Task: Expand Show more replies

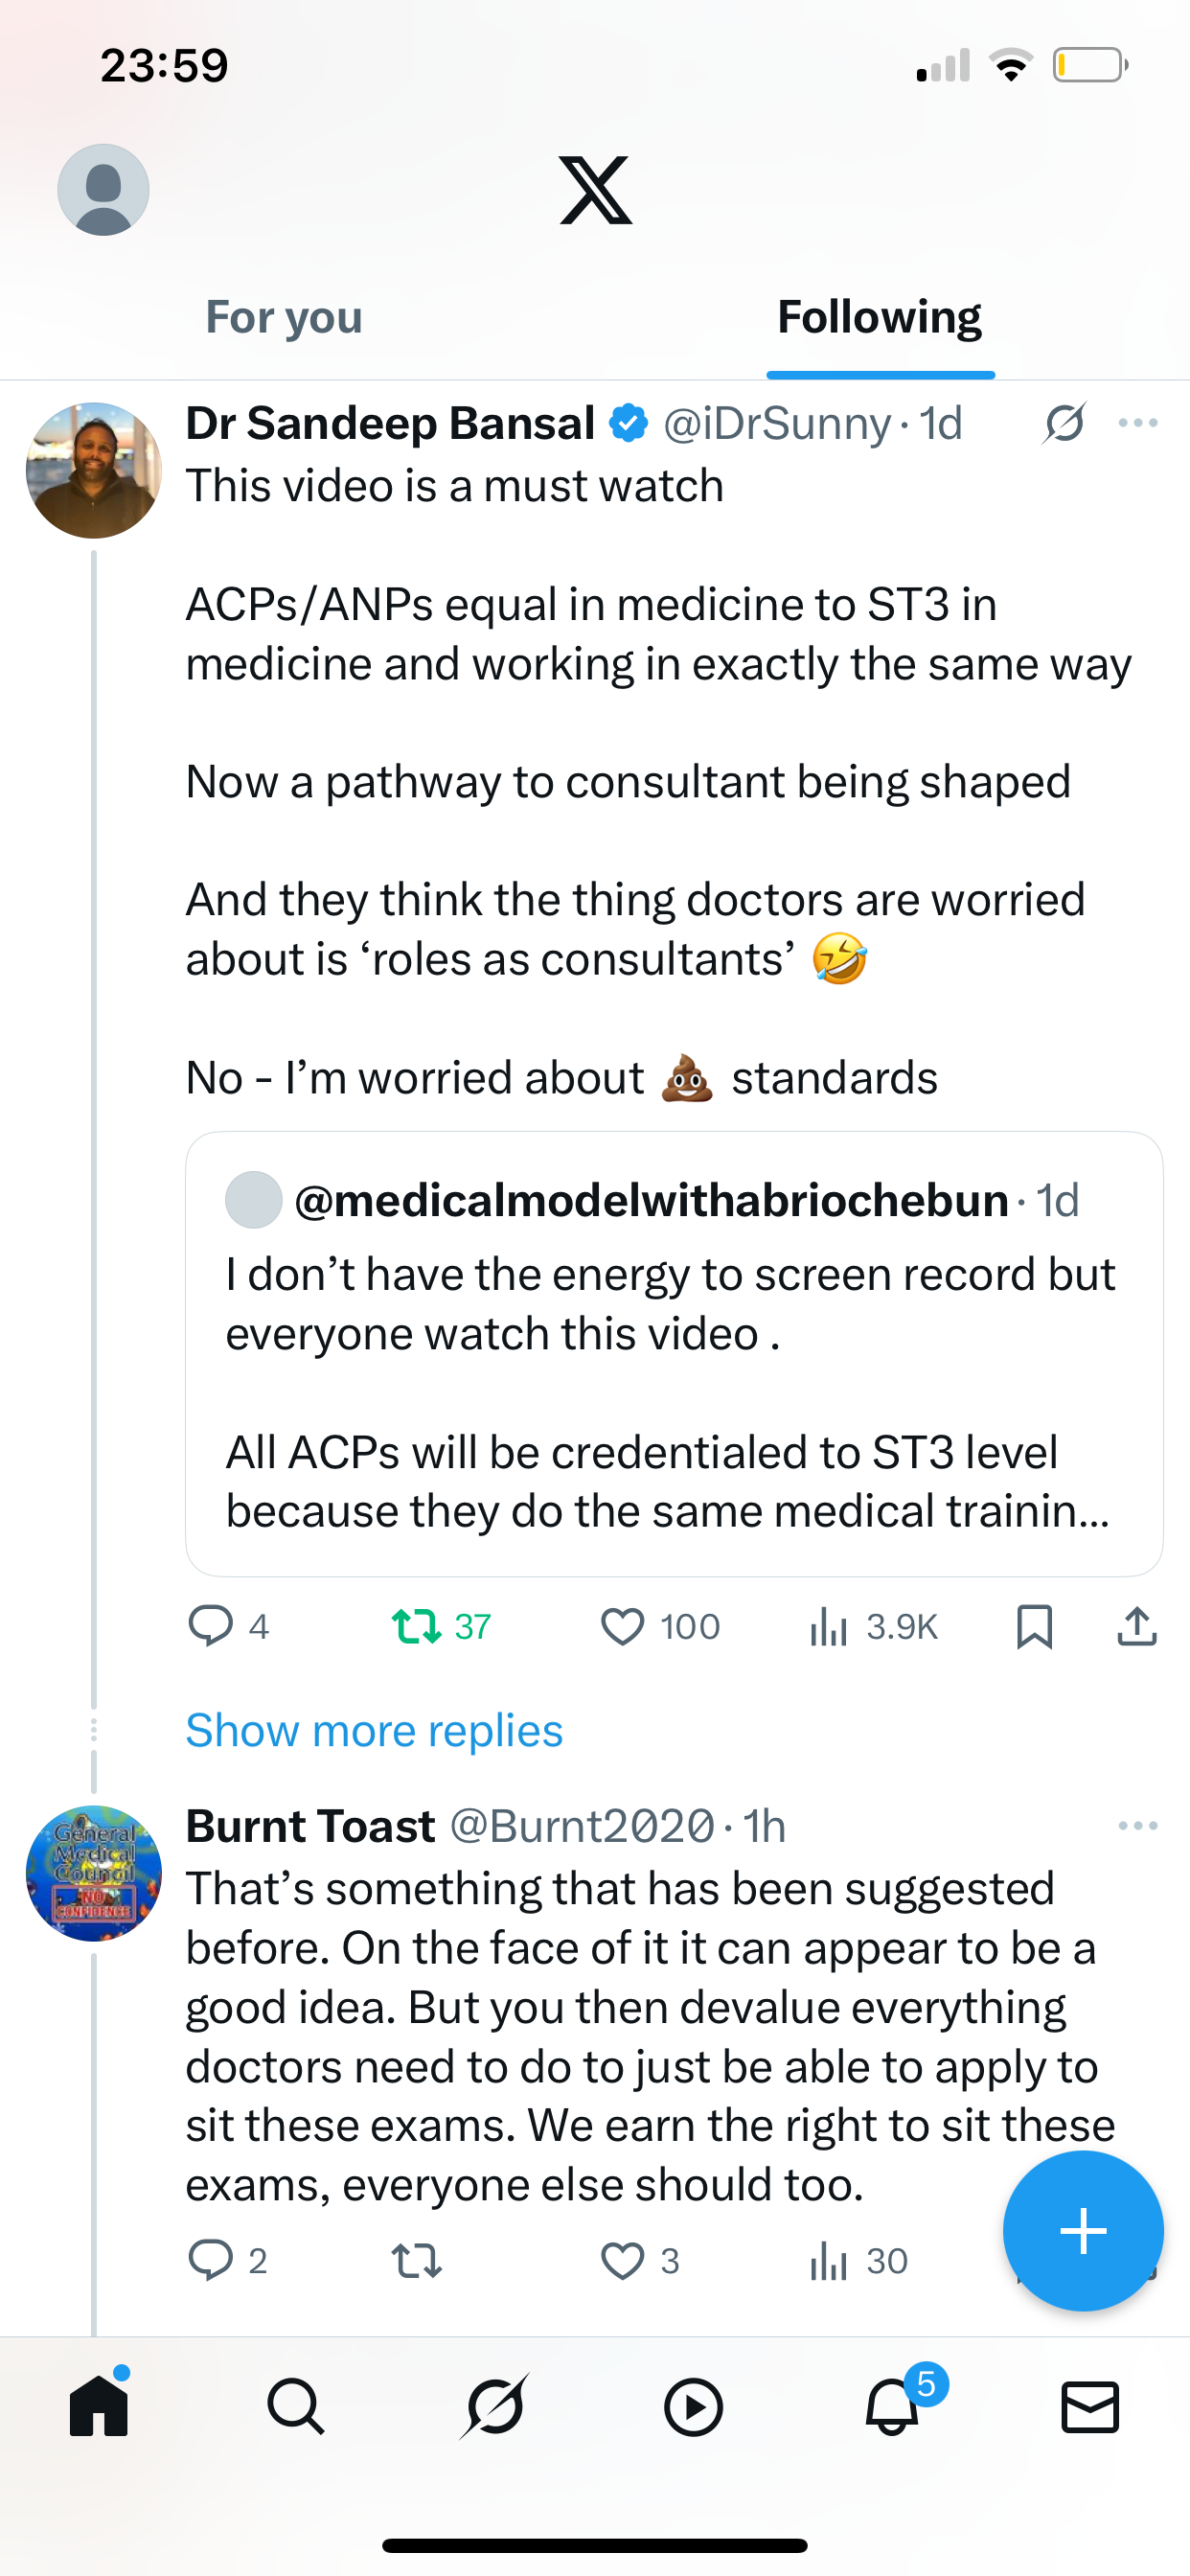Action: pyautogui.click(x=374, y=1731)
